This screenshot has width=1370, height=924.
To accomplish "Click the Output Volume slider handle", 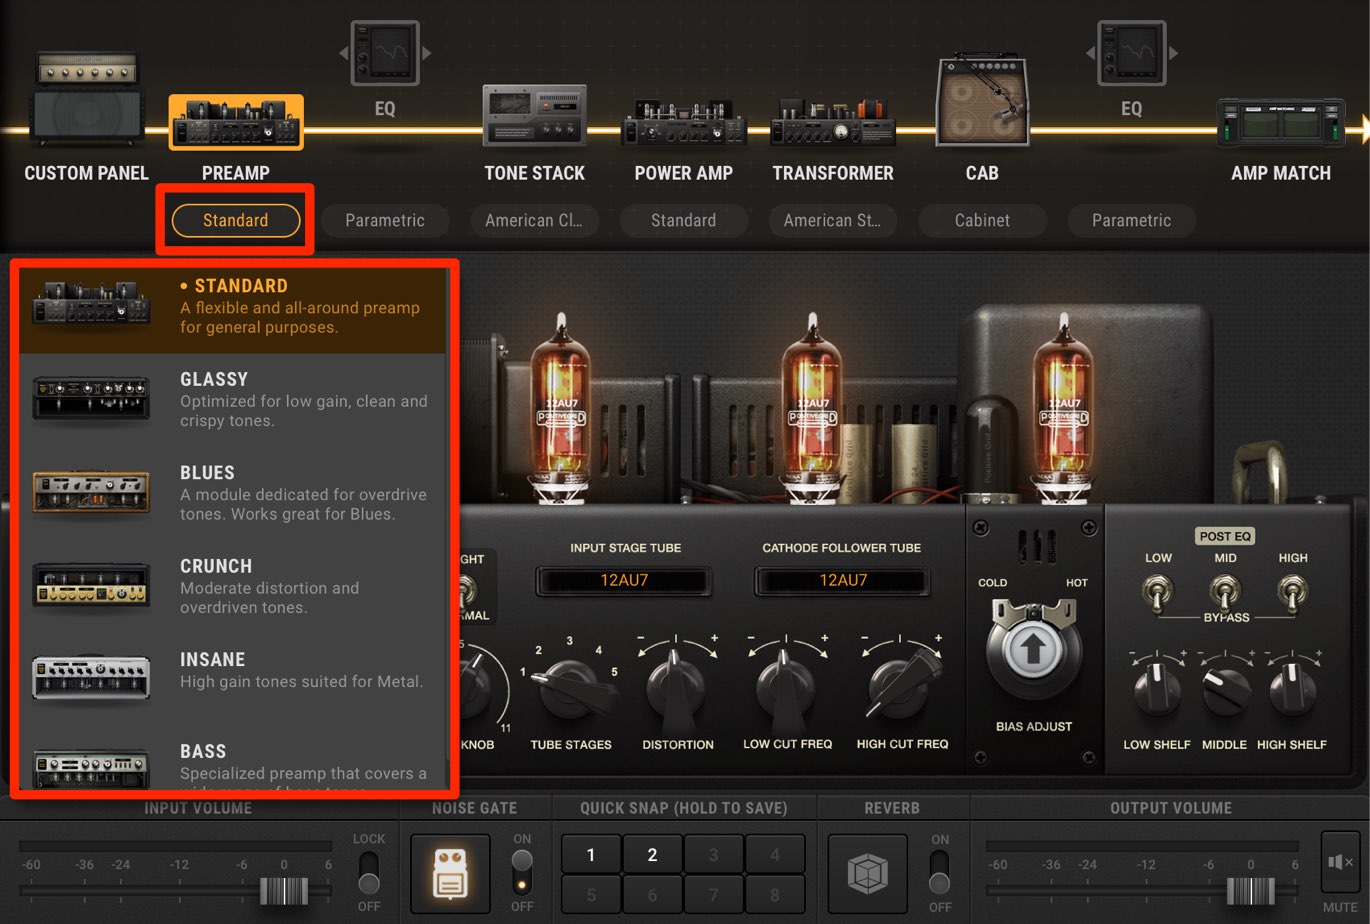I will [1250, 890].
